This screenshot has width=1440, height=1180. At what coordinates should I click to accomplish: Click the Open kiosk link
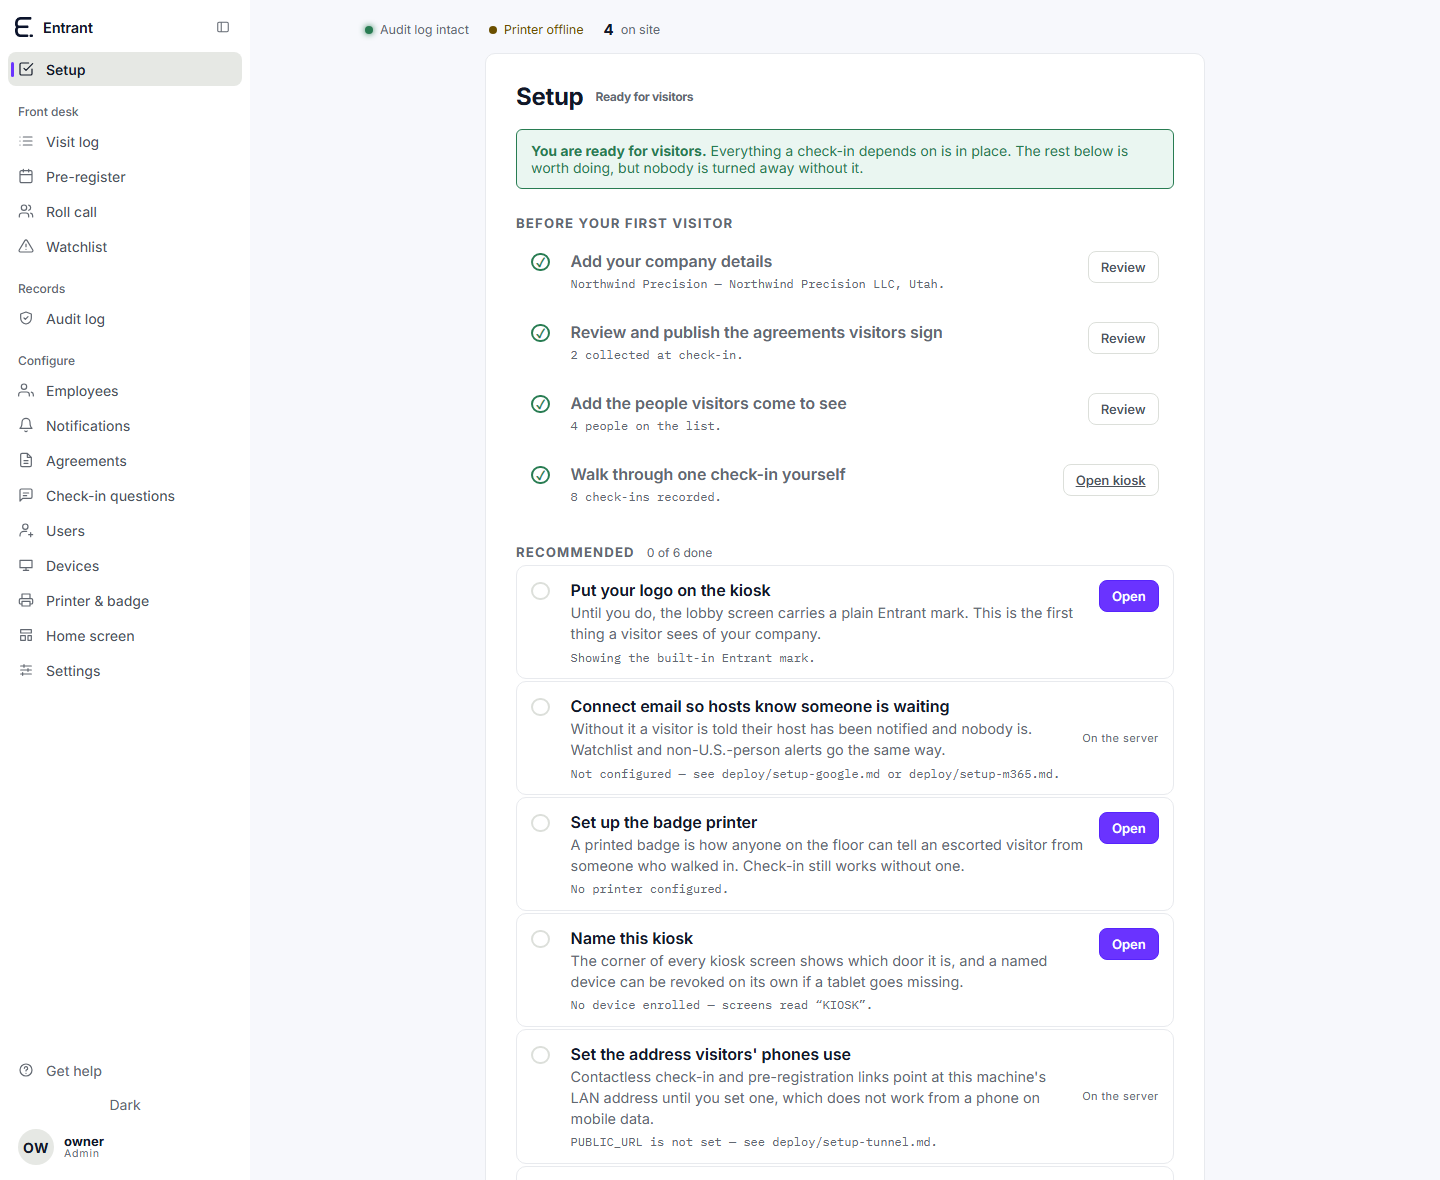click(x=1110, y=480)
